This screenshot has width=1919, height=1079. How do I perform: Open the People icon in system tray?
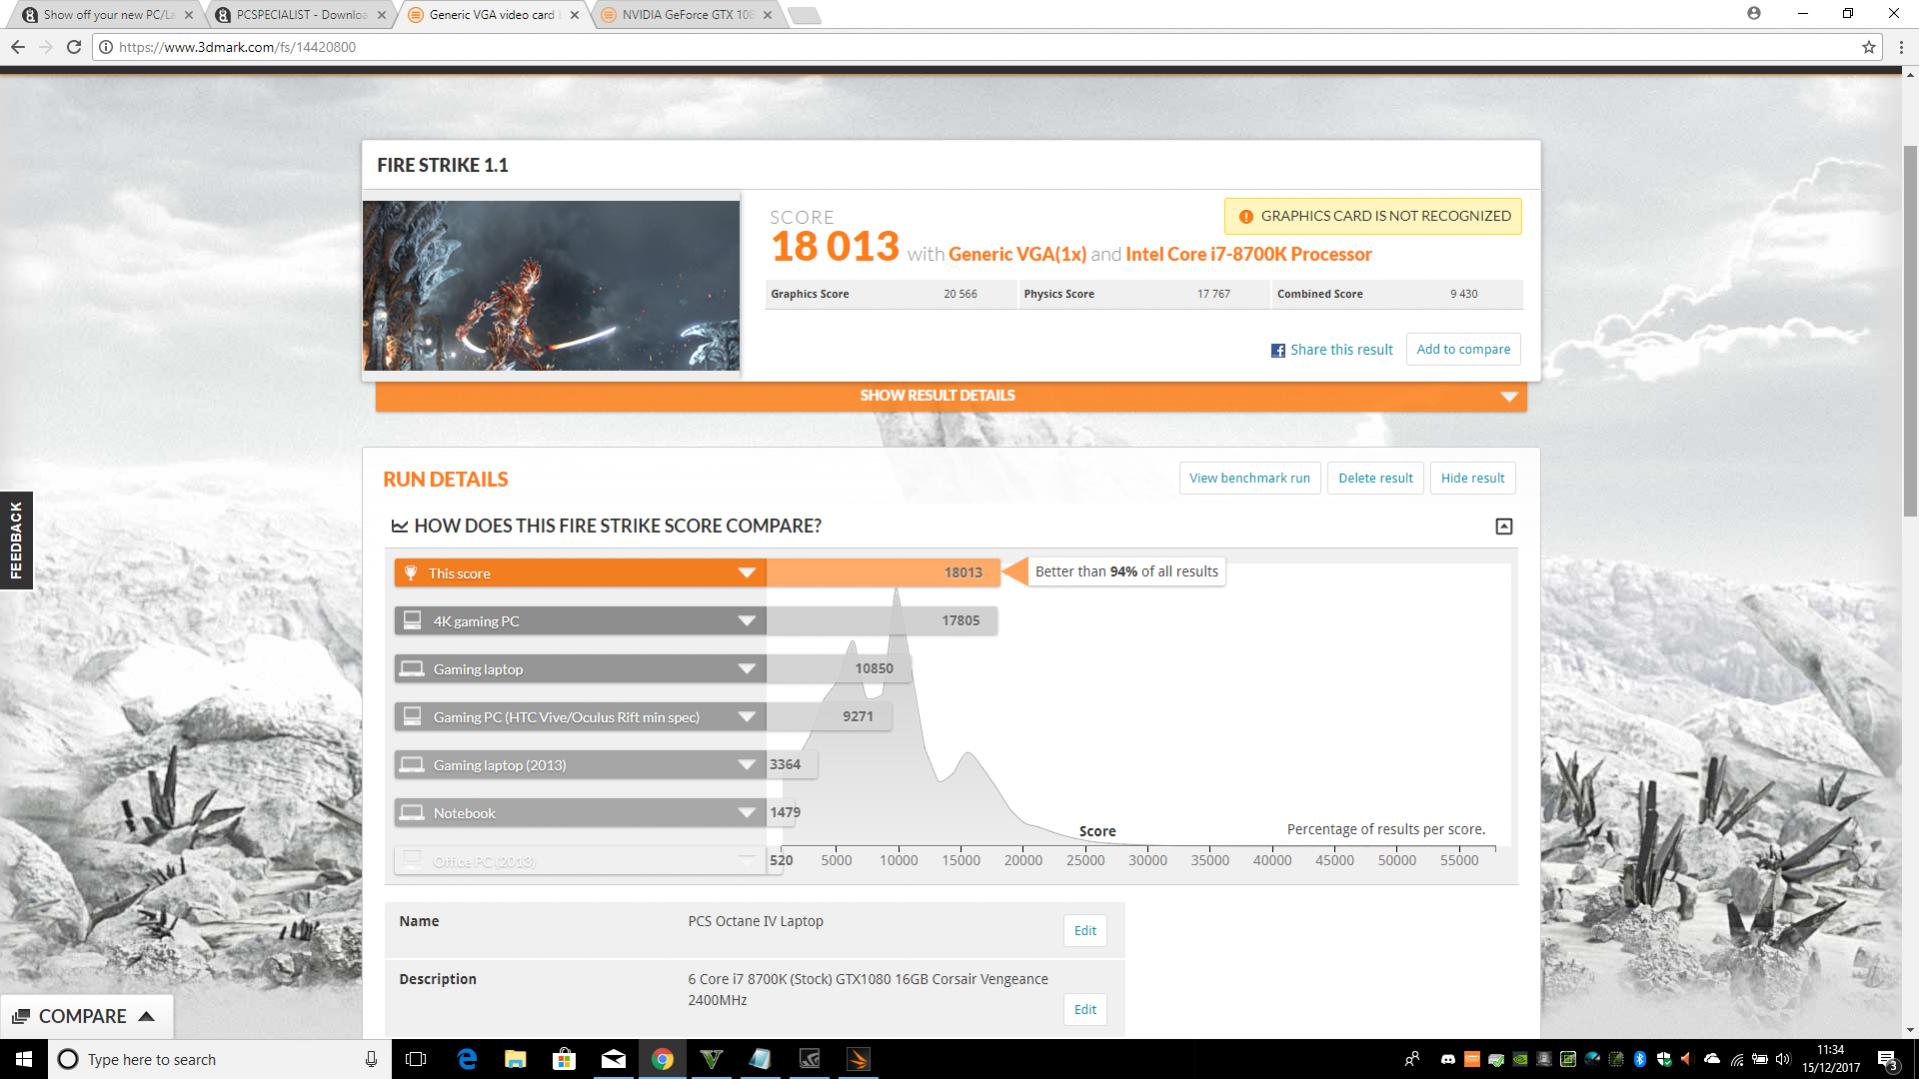(1412, 1059)
